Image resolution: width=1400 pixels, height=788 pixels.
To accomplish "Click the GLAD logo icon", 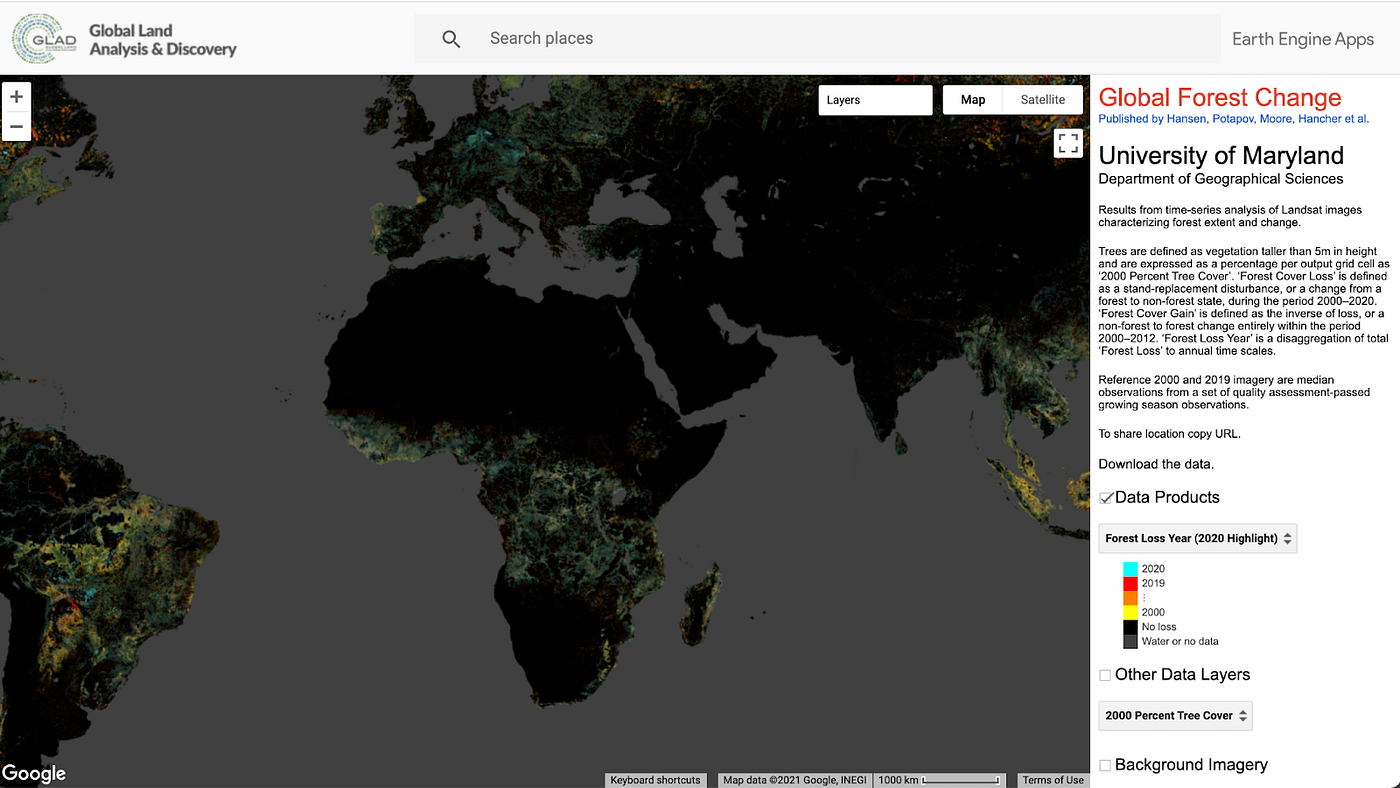I will pos(45,38).
